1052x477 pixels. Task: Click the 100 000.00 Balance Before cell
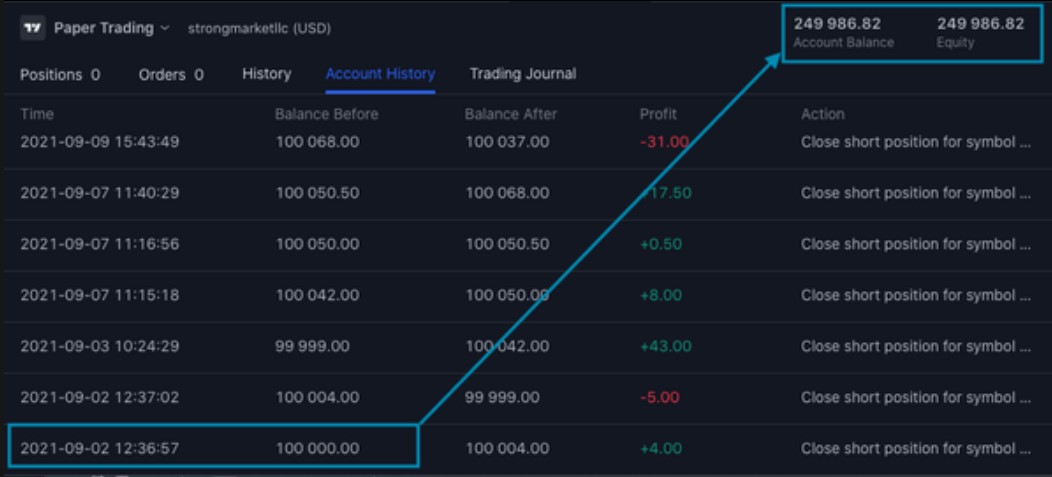coord(317,448)
